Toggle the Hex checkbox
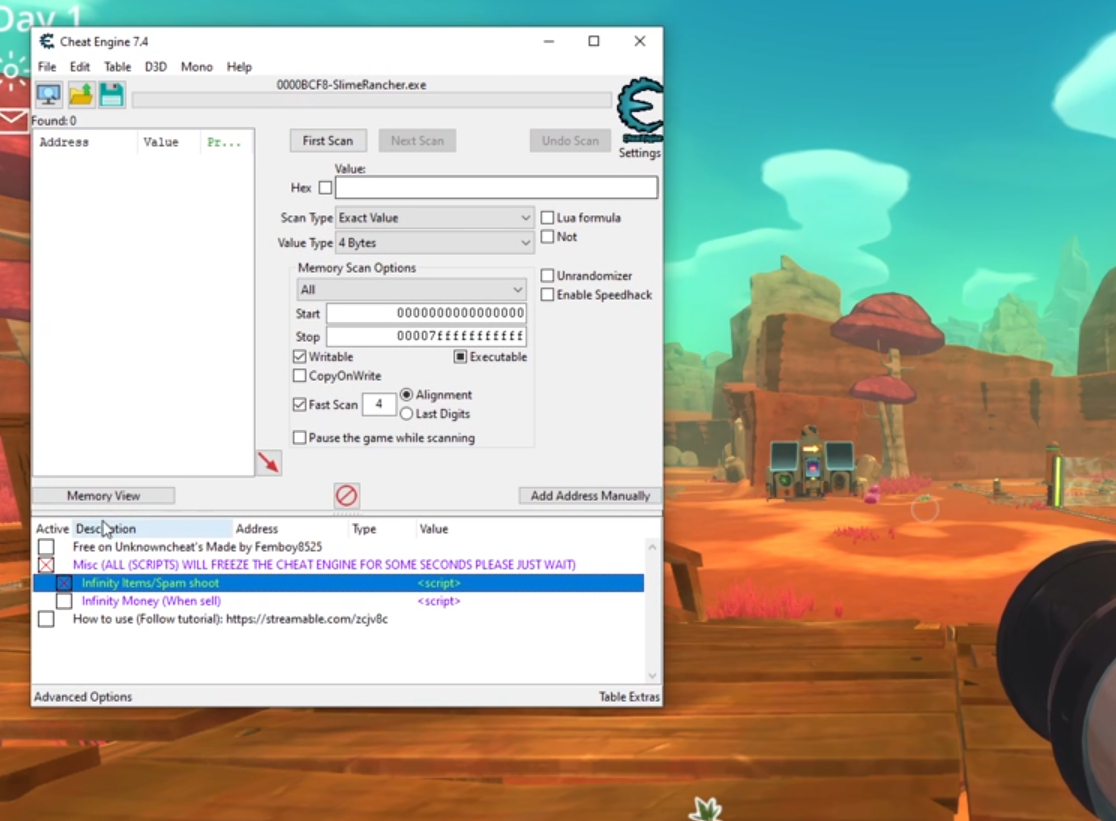 tap(325, 188)
